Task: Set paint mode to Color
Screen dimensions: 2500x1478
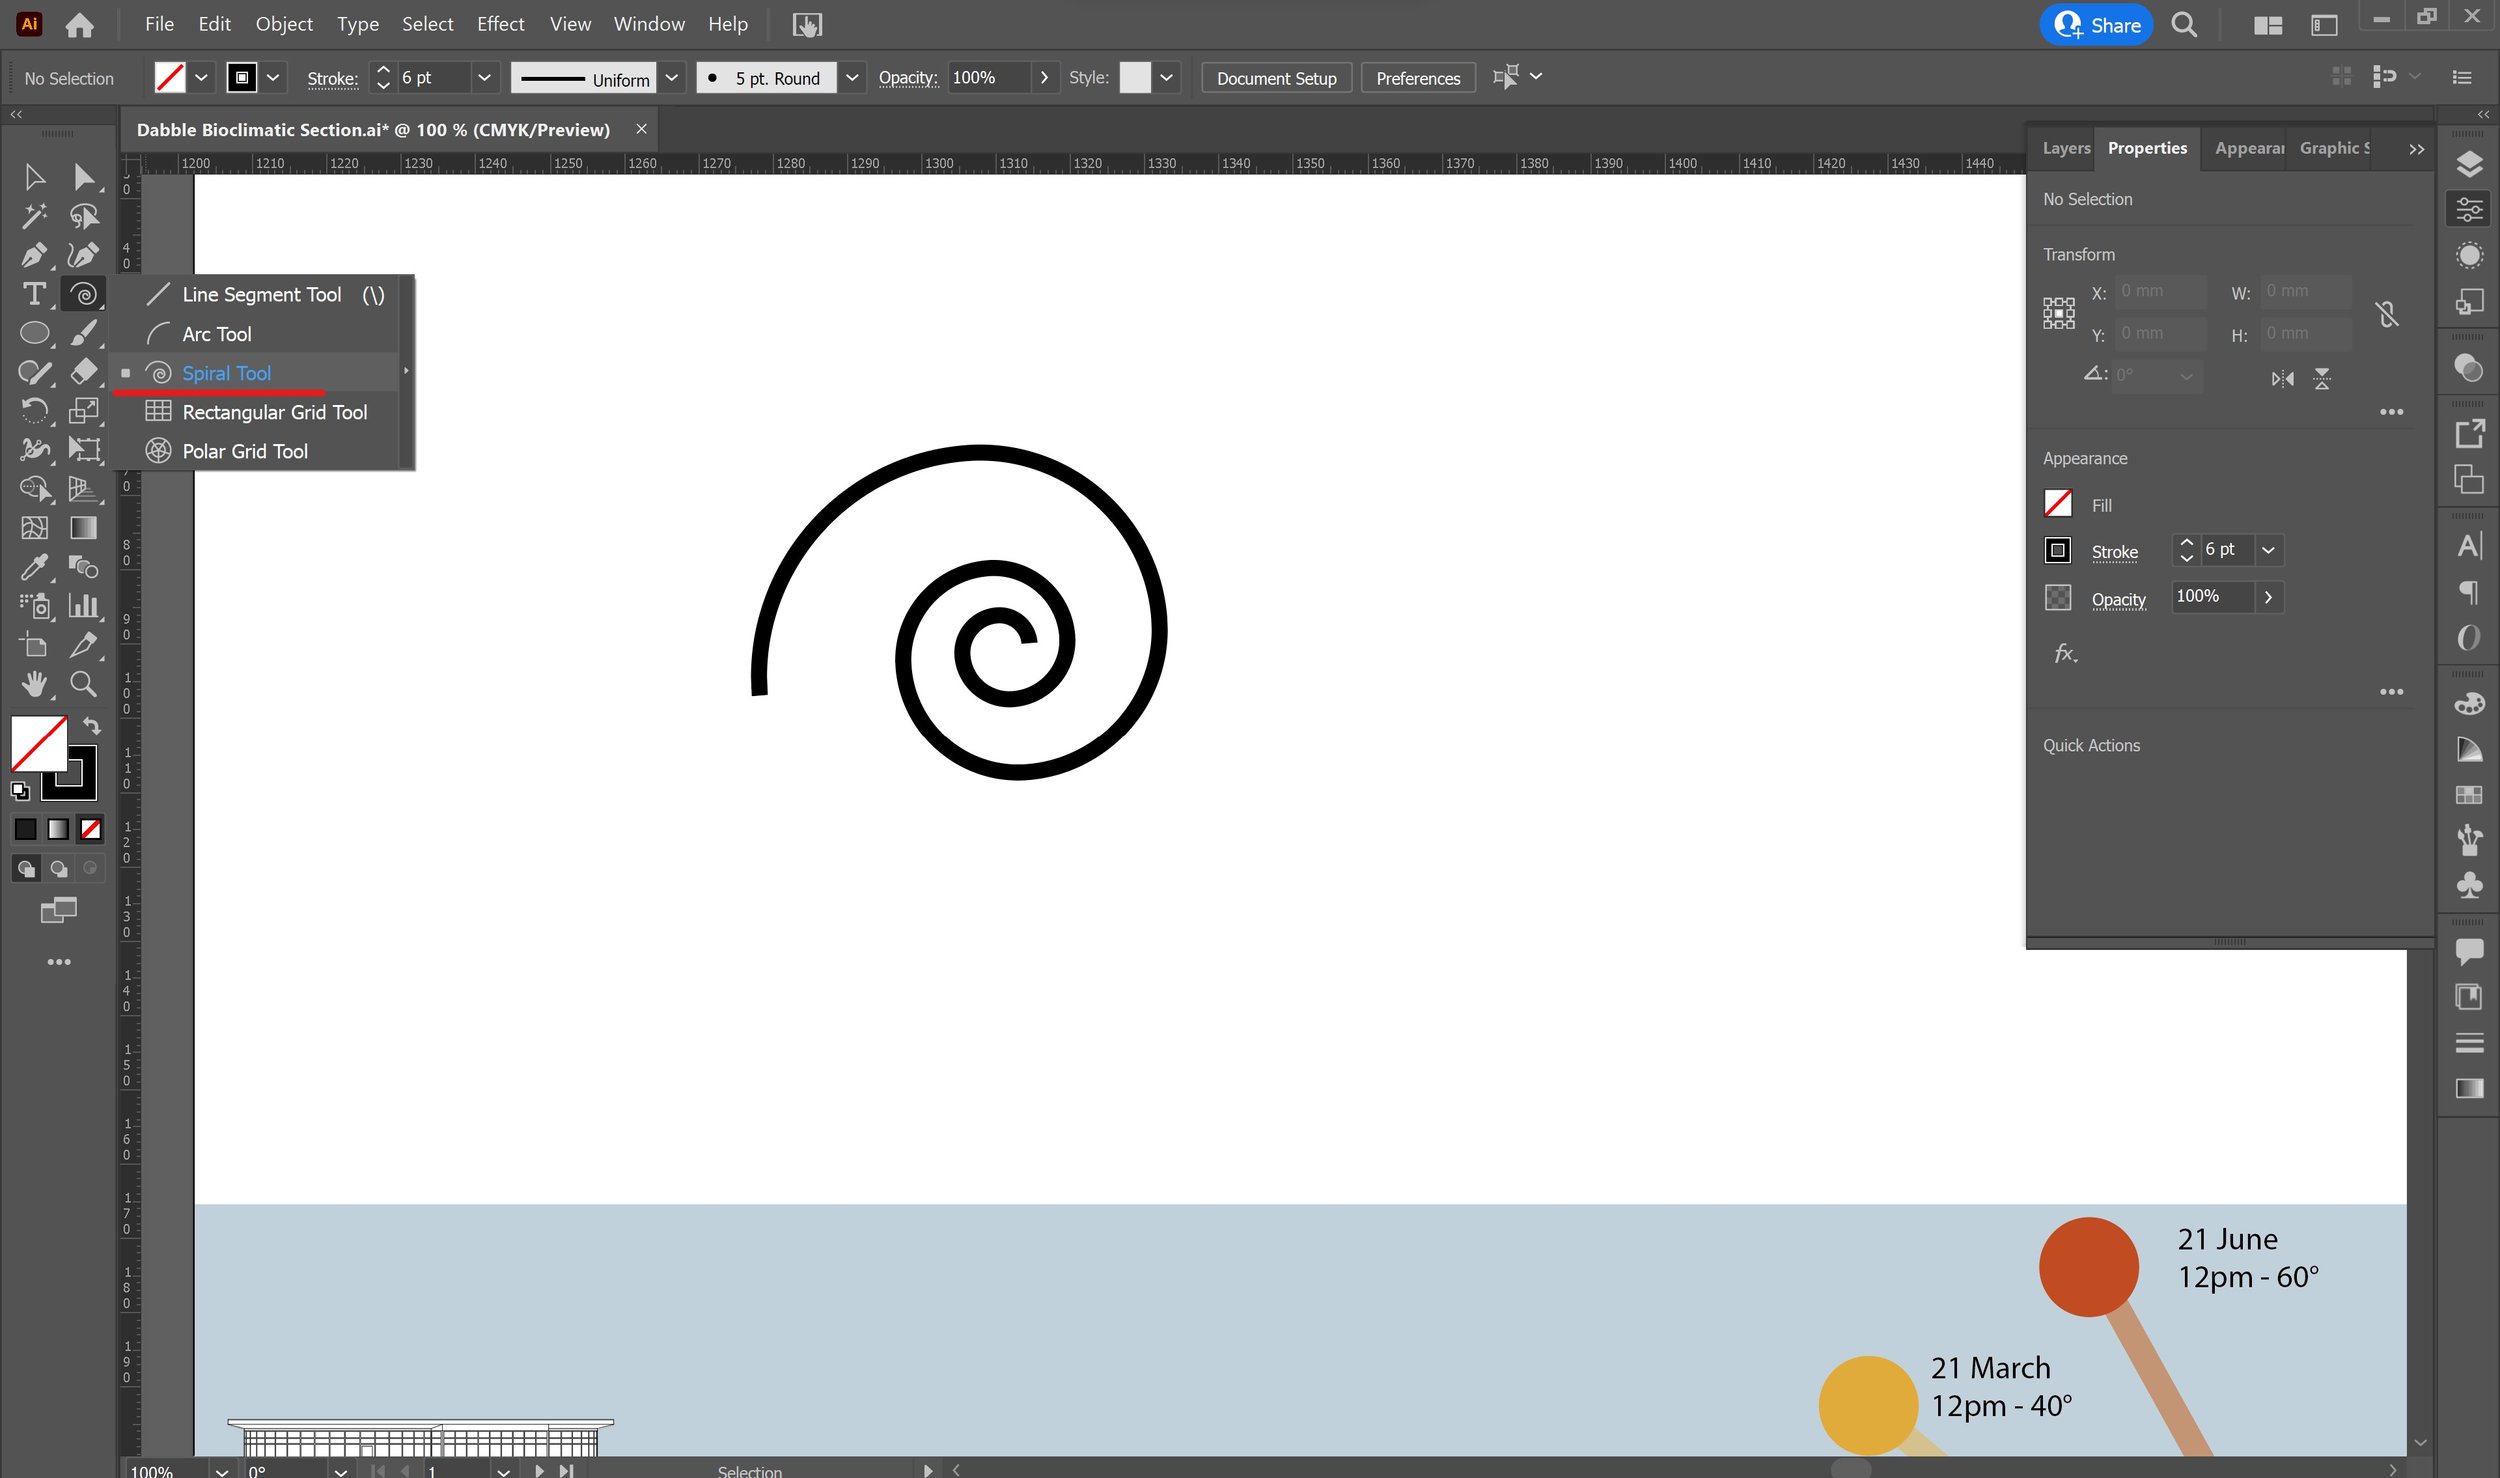Action: pos(26,829)
